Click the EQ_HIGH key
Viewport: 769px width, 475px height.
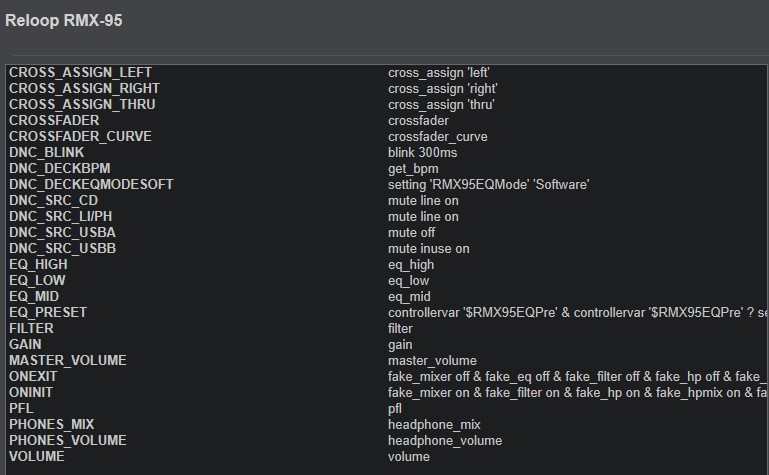pyautogui.click(x=39, y=264)
